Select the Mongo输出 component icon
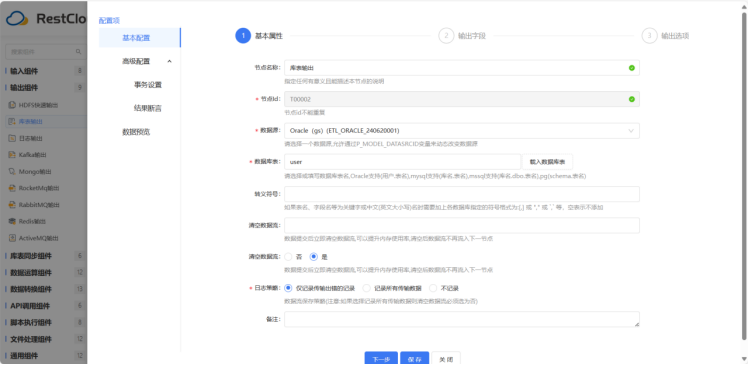Image resolution: width=748 pixels, height=365 pixels. click(x=12, y=171)
